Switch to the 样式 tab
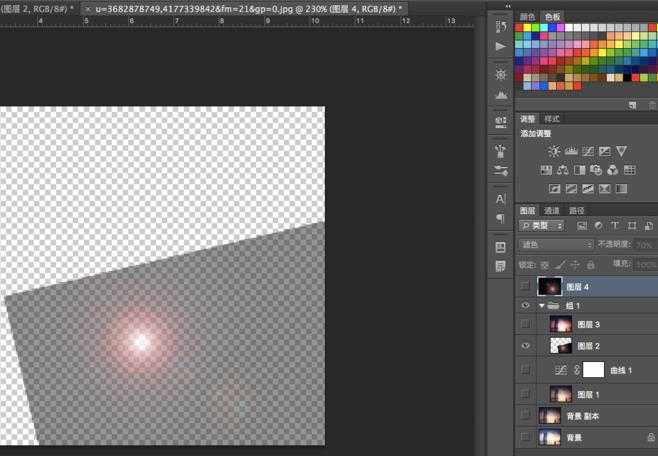Viewport: 658px width, 456px height. (552, 119)
